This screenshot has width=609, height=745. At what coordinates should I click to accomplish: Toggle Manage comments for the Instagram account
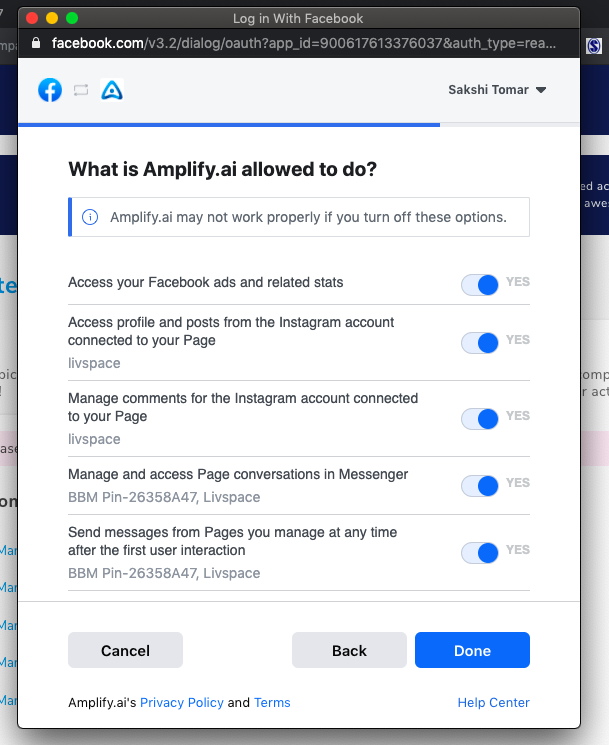(480, 419)
